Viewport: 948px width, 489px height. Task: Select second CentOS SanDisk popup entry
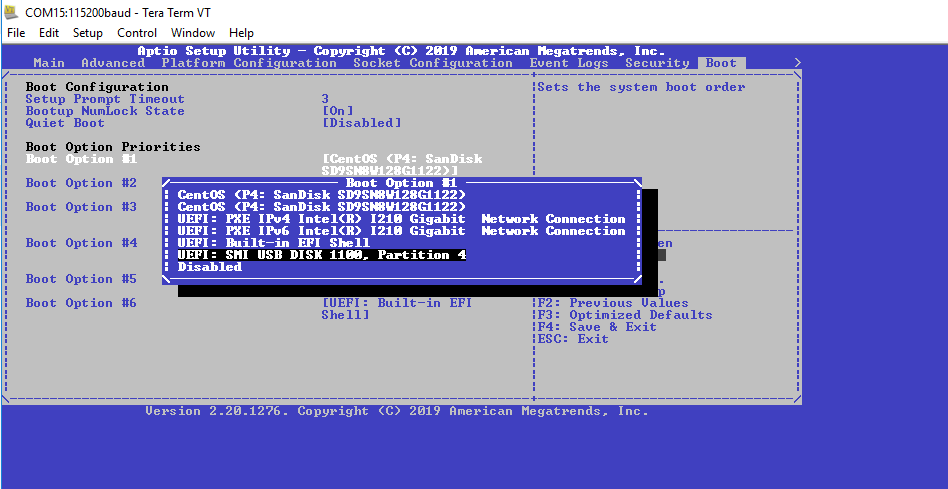tap(322, 207)
